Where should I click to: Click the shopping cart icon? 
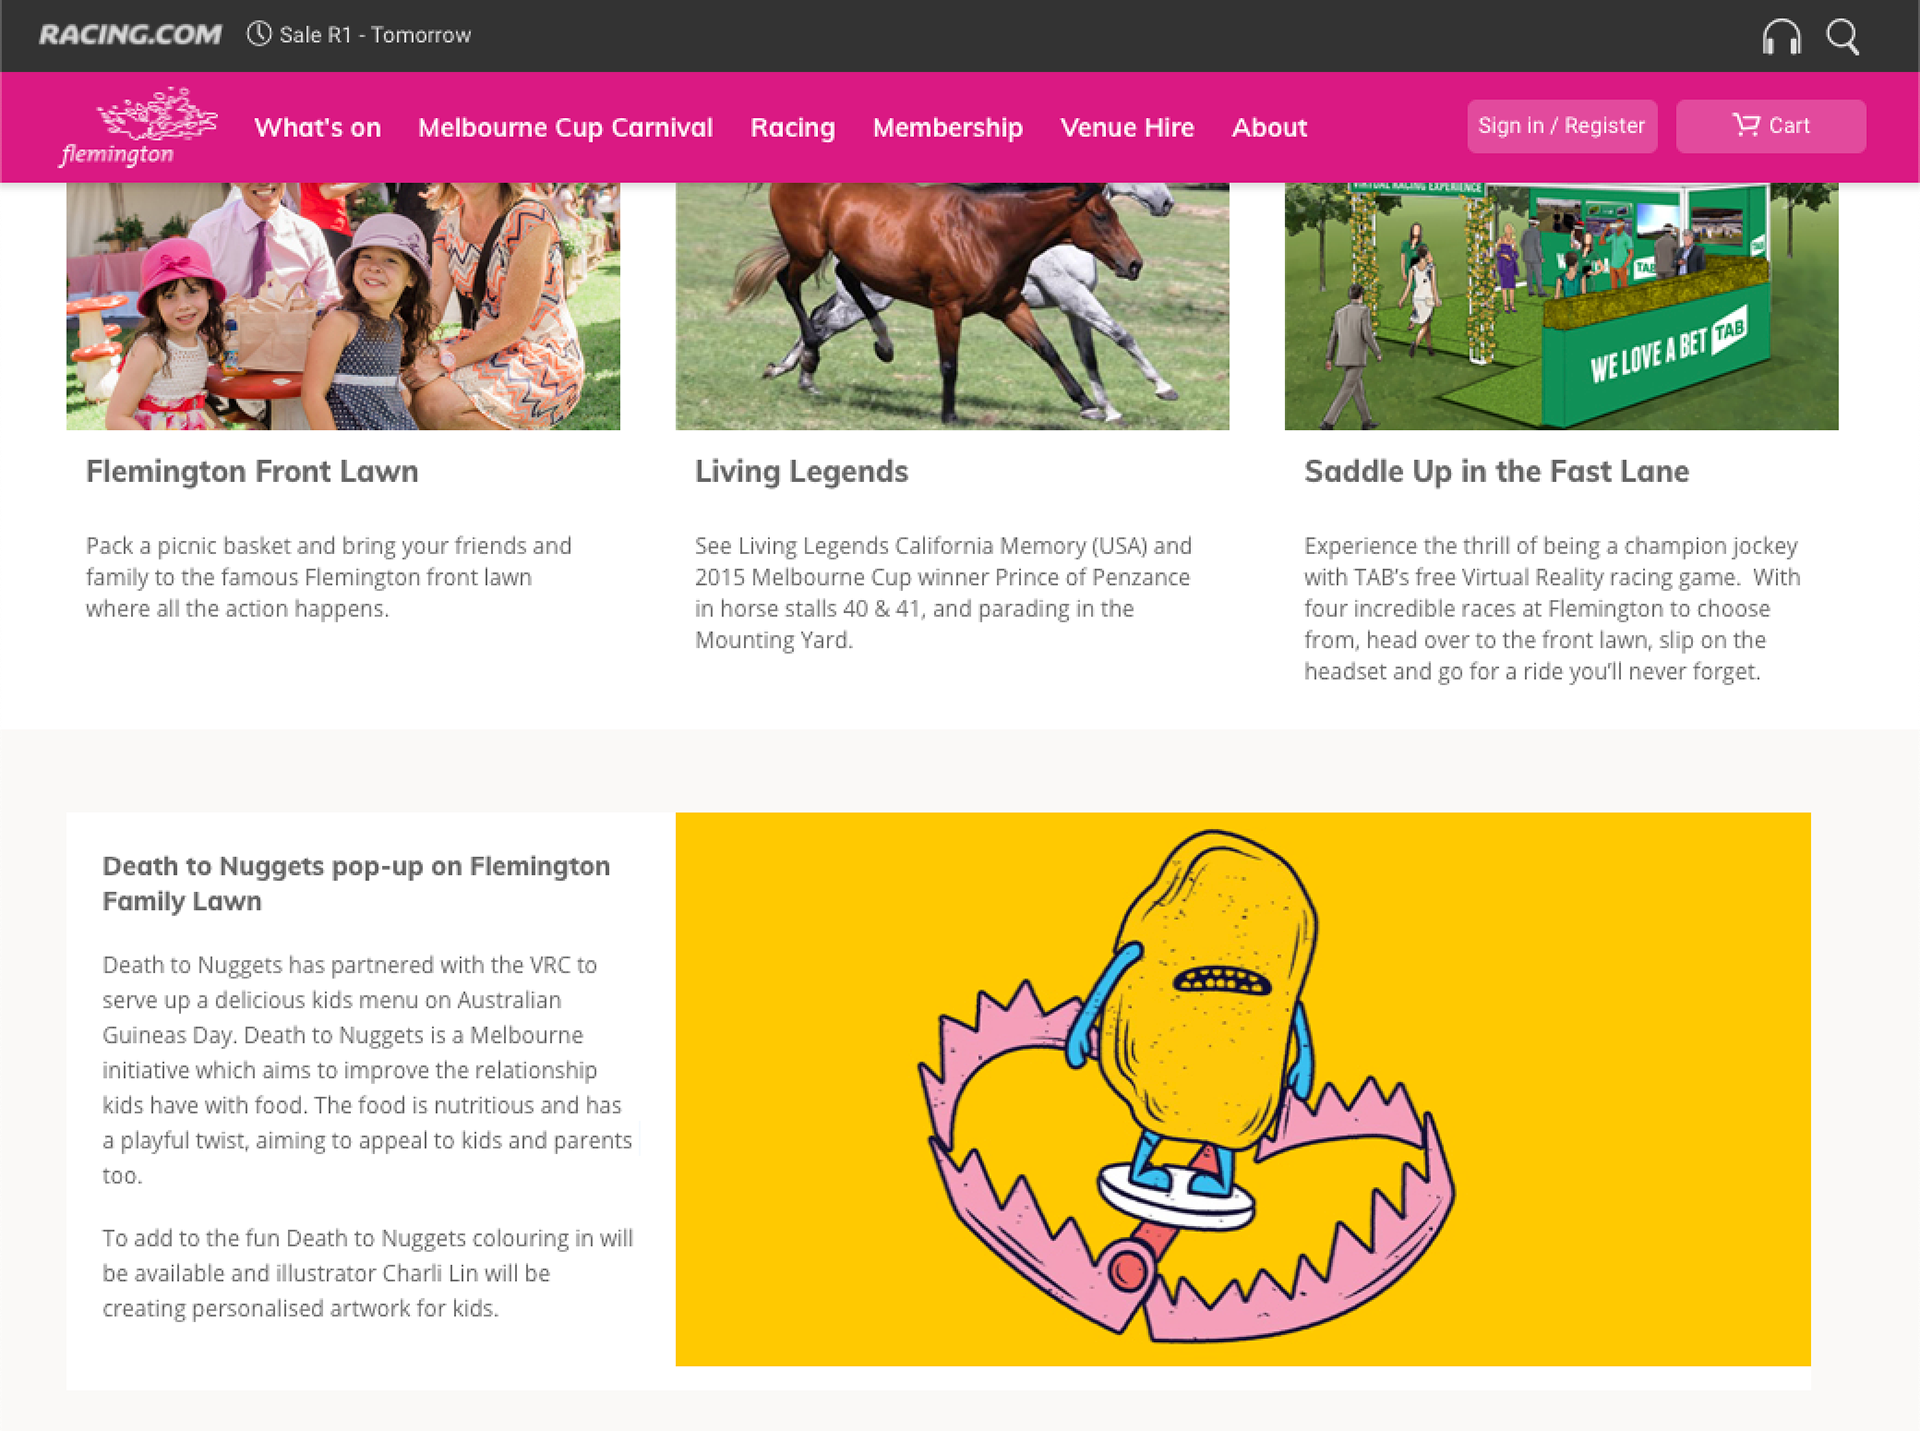(x=1746, y=125)
